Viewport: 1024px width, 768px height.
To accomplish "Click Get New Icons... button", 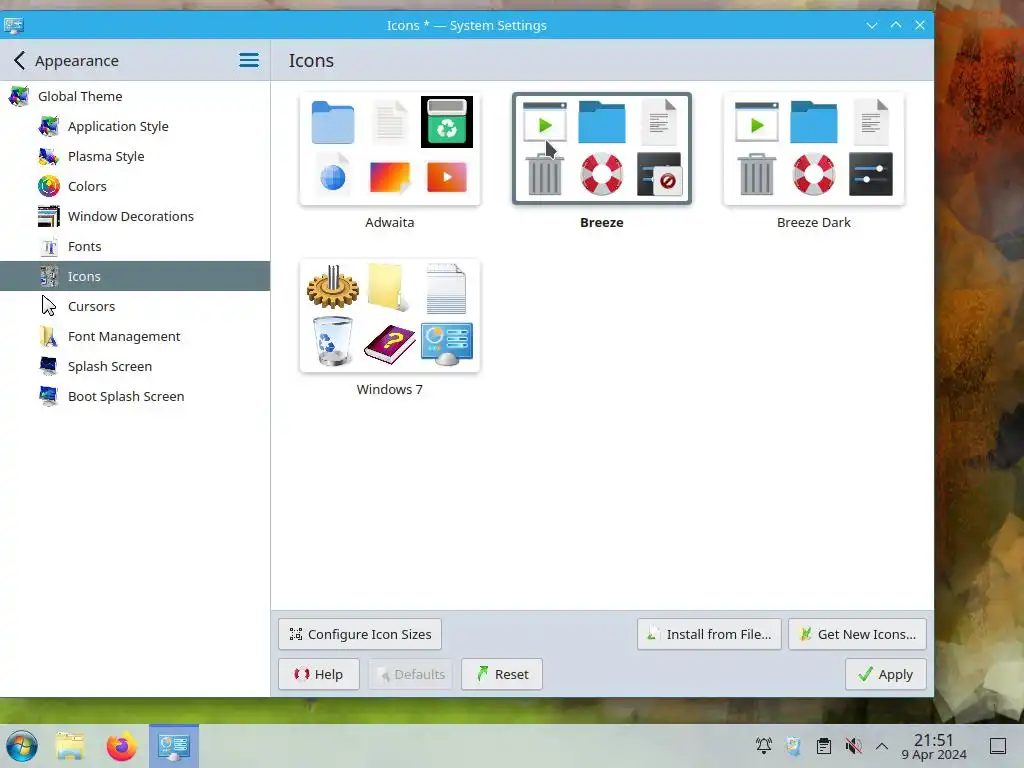I will (857, 634).
